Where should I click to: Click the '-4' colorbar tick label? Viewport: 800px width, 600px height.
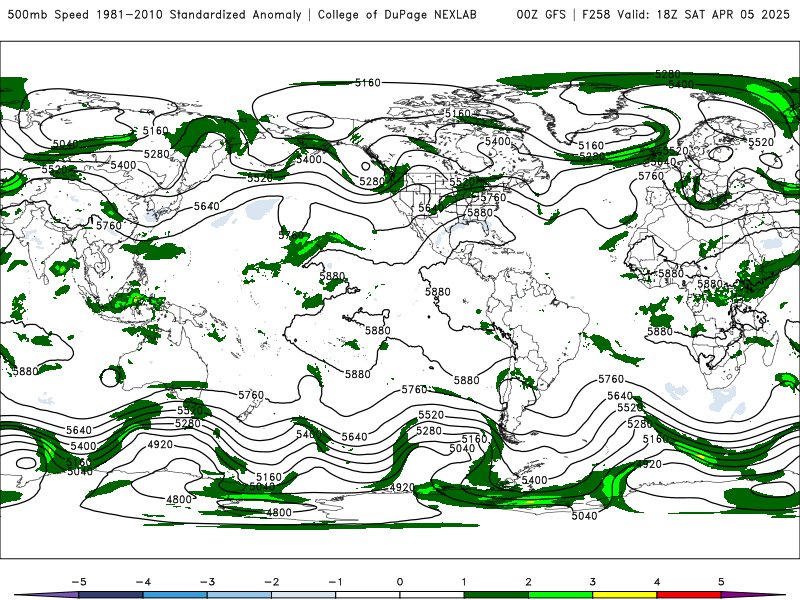tap(143, 582)
